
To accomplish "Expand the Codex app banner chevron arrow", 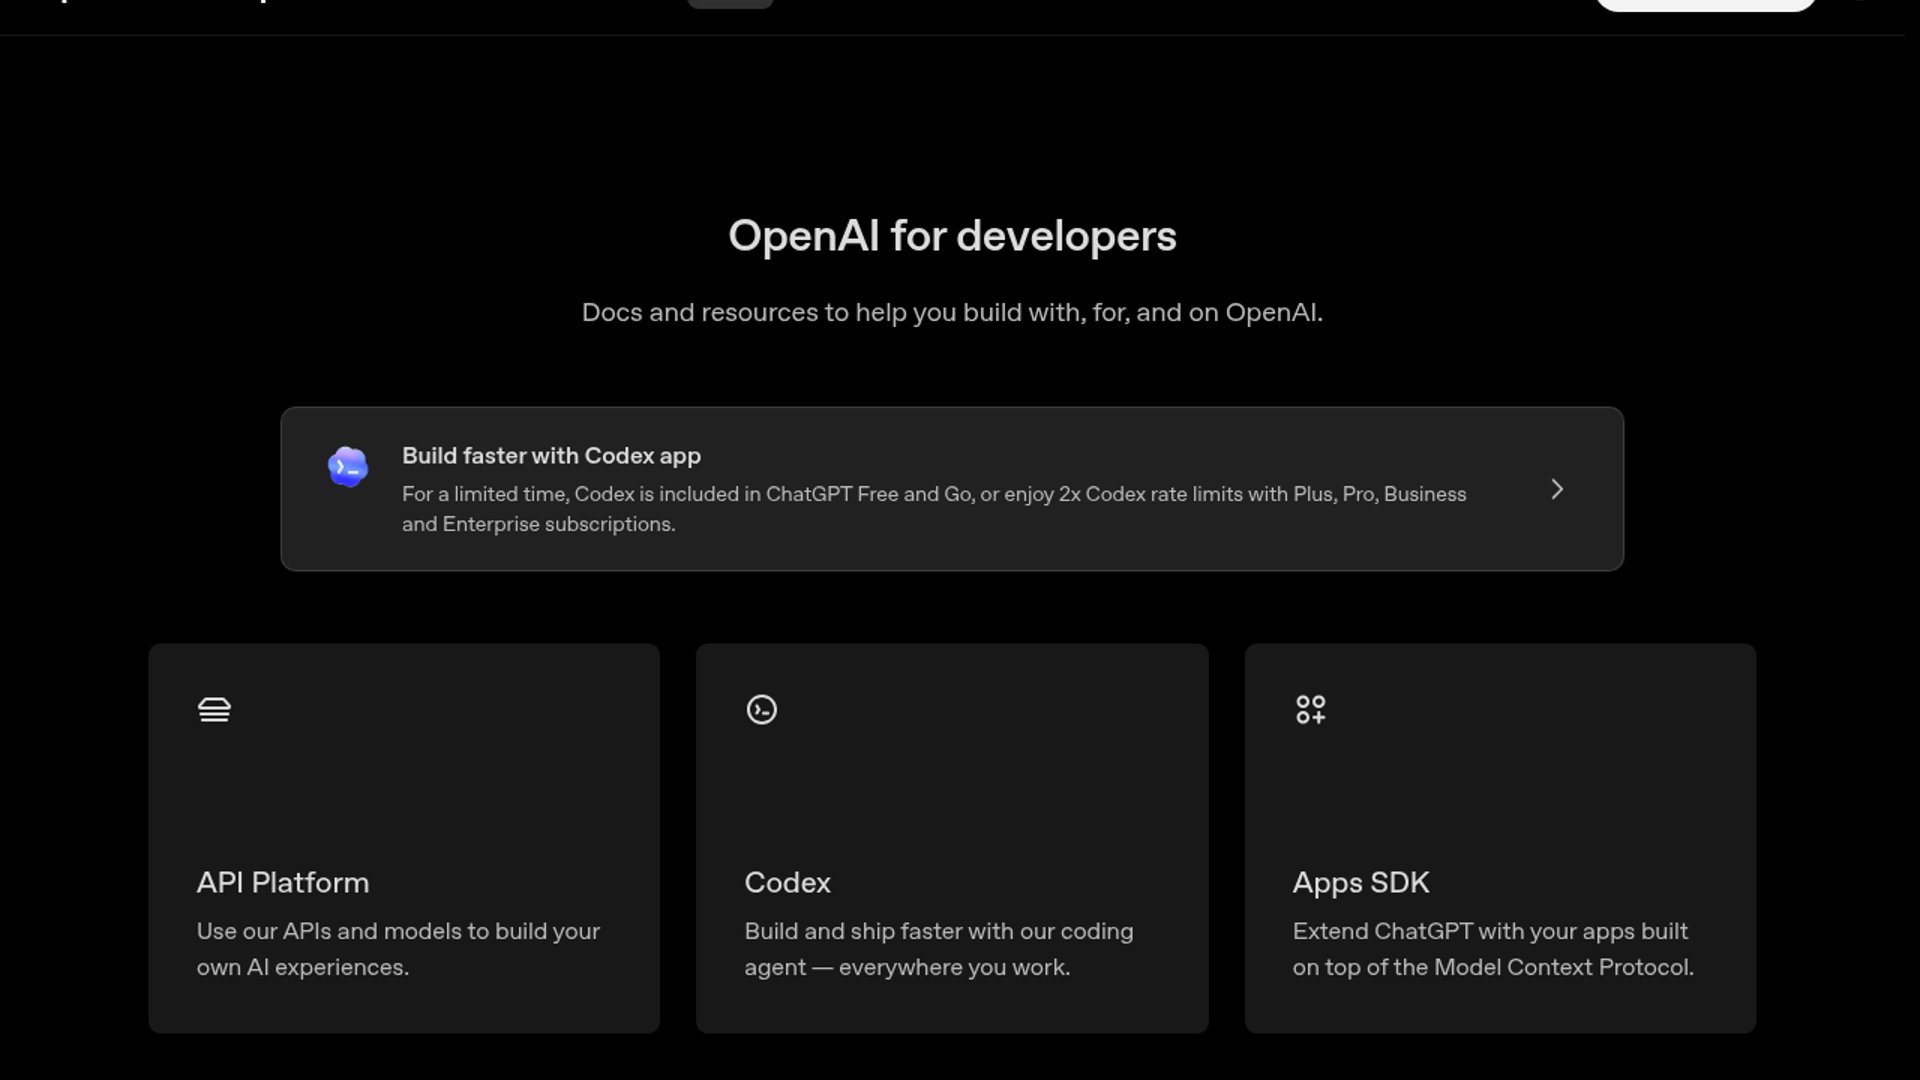I will point(1556,489).
